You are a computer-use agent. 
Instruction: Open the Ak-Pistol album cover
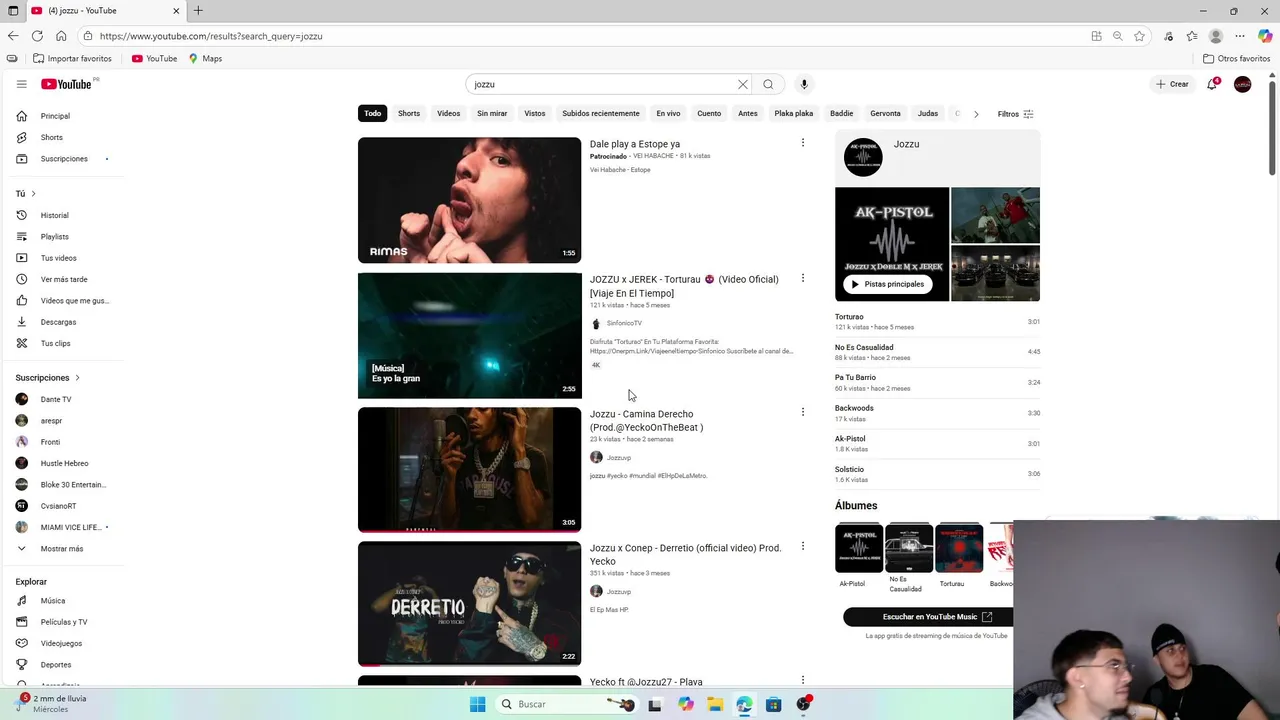tap(859, 548)
